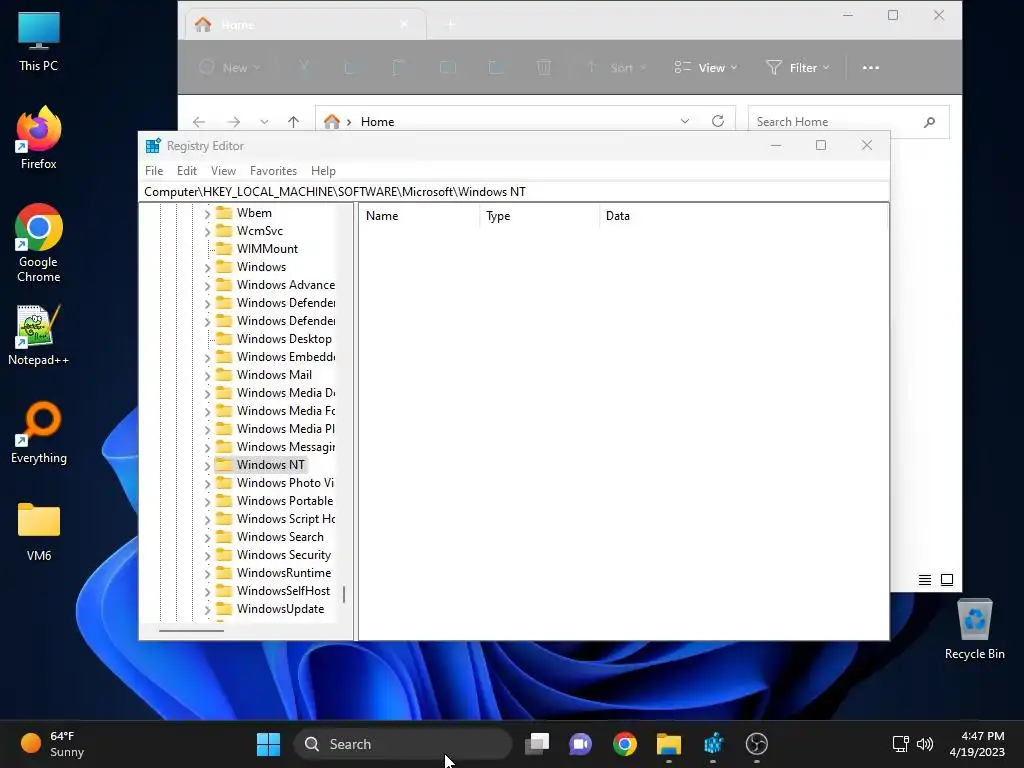Open the Edit menu in Registry Editor

coord(187,170)
